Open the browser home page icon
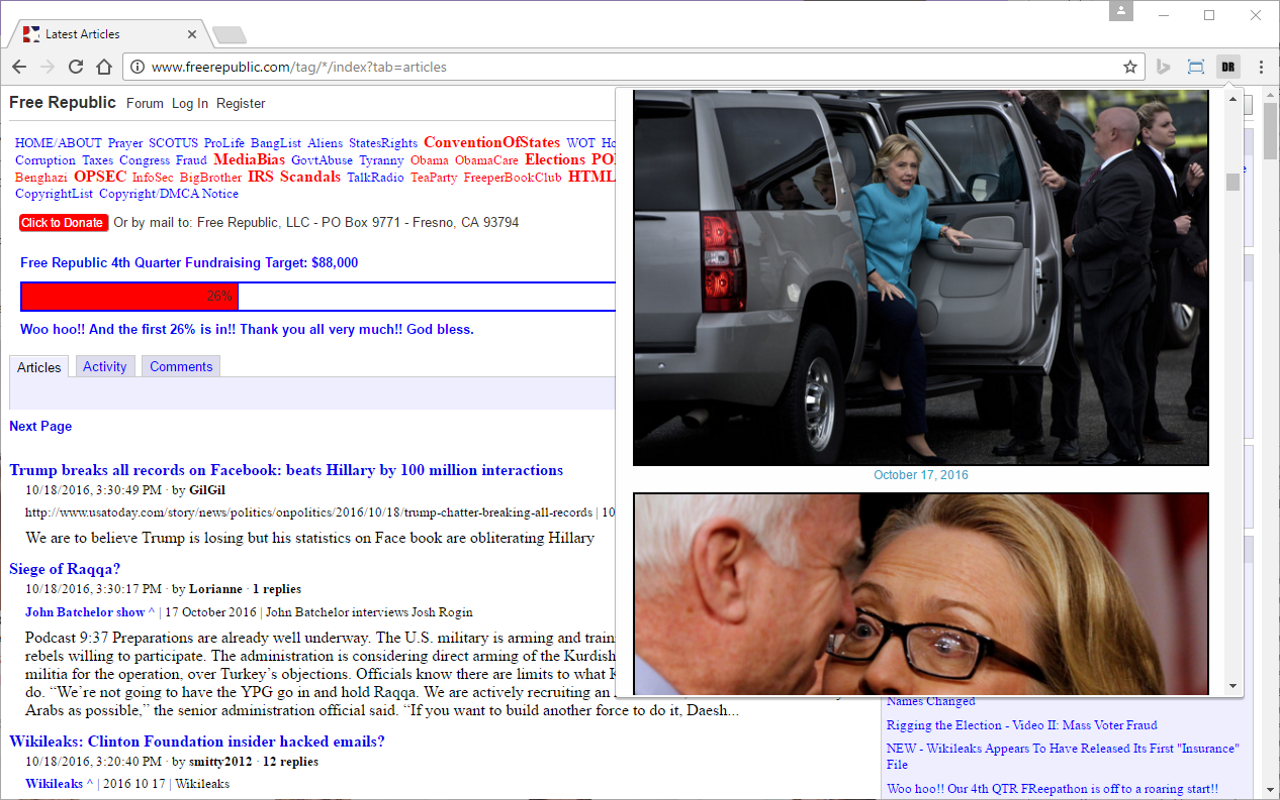Screen dimensions: 1280x800 click(x=104, y=67)
